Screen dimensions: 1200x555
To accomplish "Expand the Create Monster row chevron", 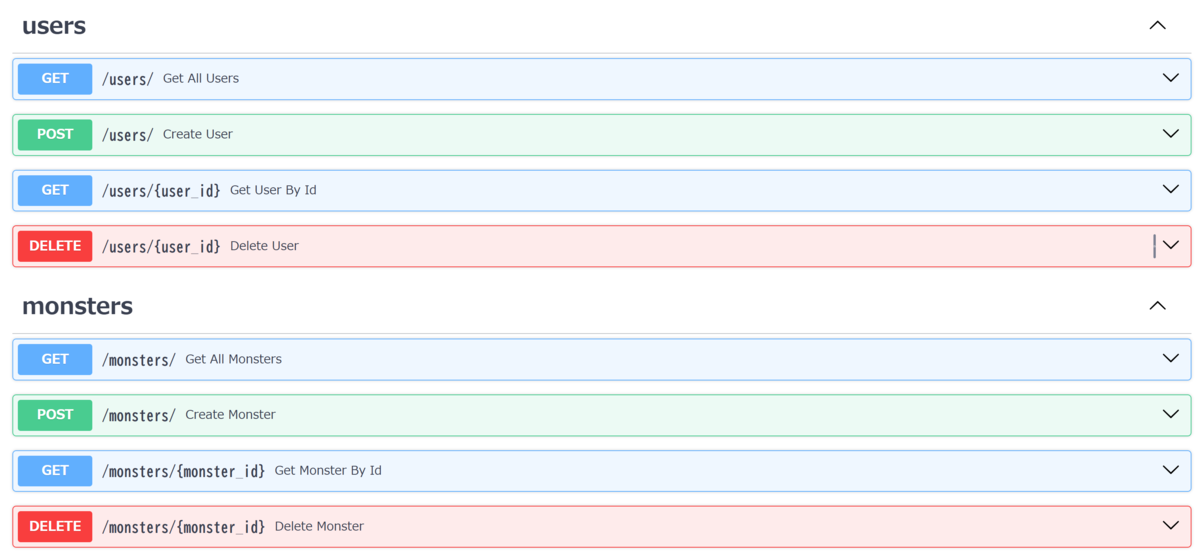I will click(1170, 414).
